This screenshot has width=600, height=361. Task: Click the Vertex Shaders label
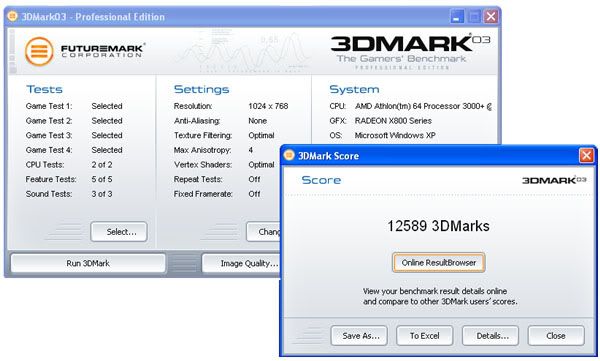(203, 165)
